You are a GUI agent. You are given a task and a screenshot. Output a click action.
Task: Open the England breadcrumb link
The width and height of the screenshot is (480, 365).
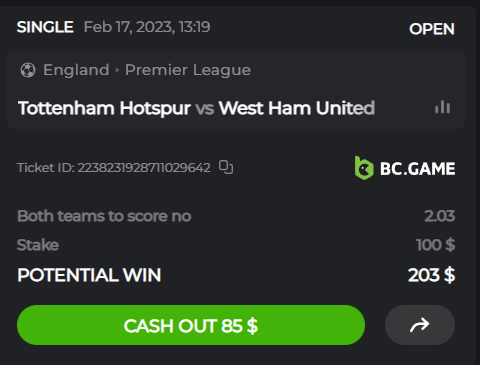click(x=76, y=70)
